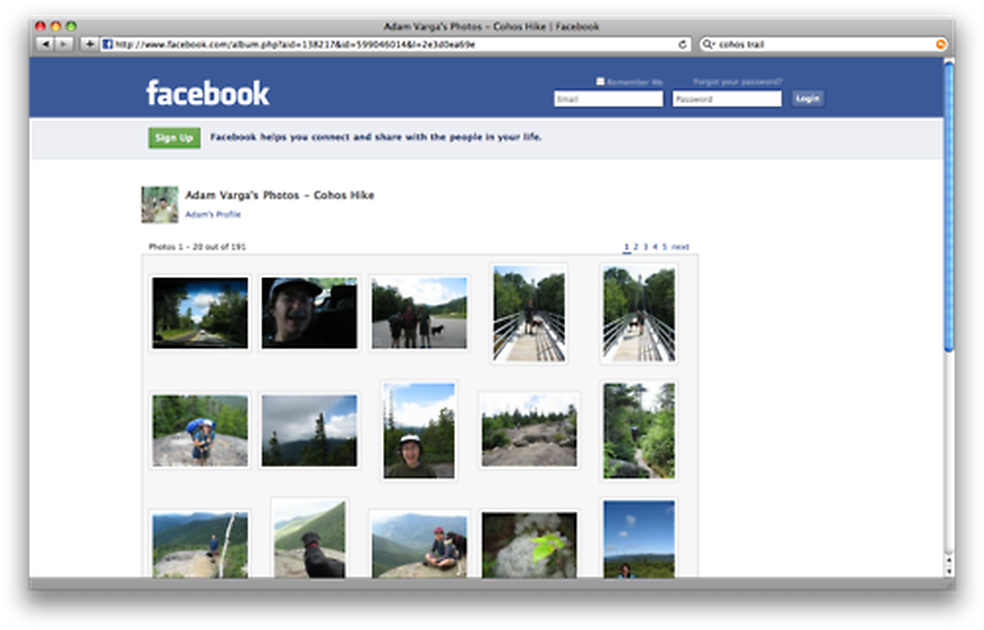
Task: Go to photo page 3
Action: point(645,247)
